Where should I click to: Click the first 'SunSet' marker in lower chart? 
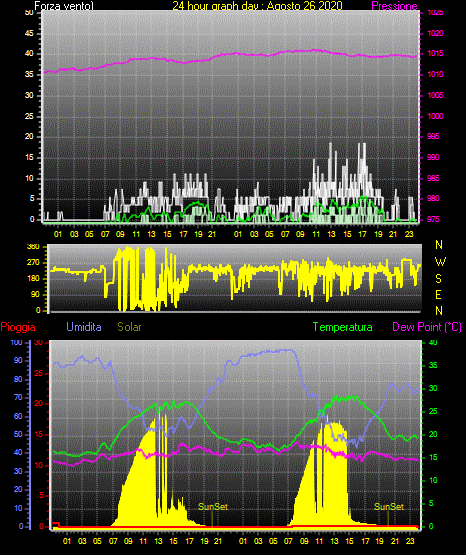pos(213,507)
